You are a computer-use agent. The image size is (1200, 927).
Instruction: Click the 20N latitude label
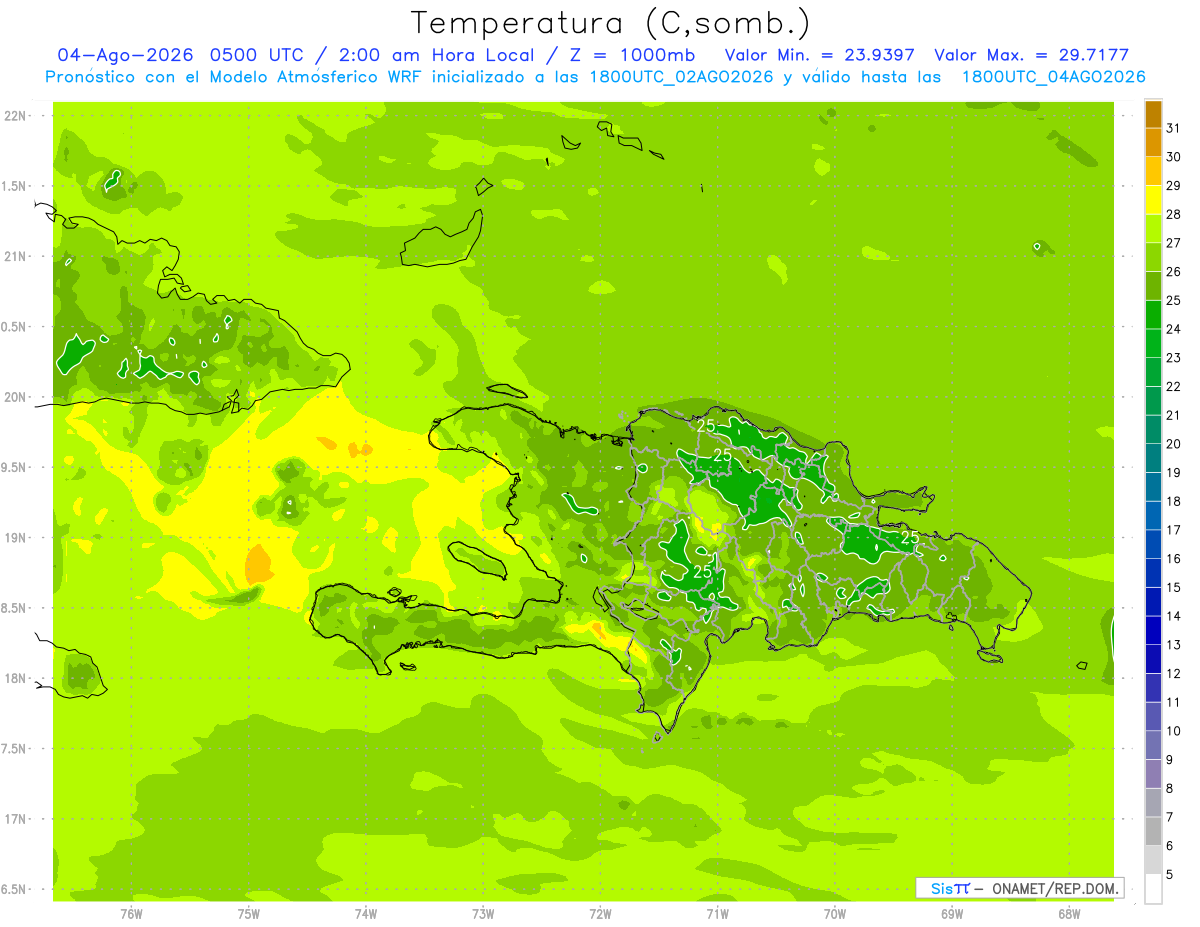pos(16,397)
